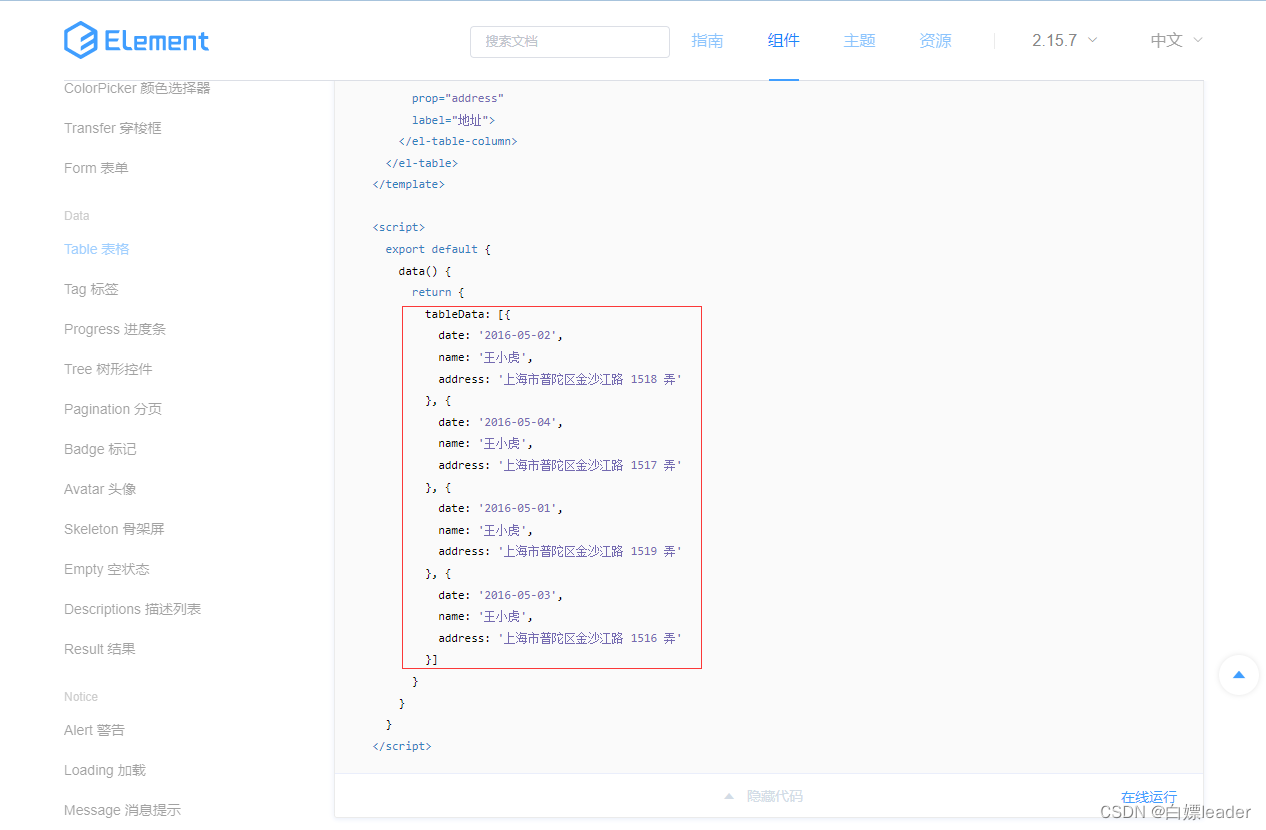
Task: Open the 主题 nav tab
Action: coord(859,41)
